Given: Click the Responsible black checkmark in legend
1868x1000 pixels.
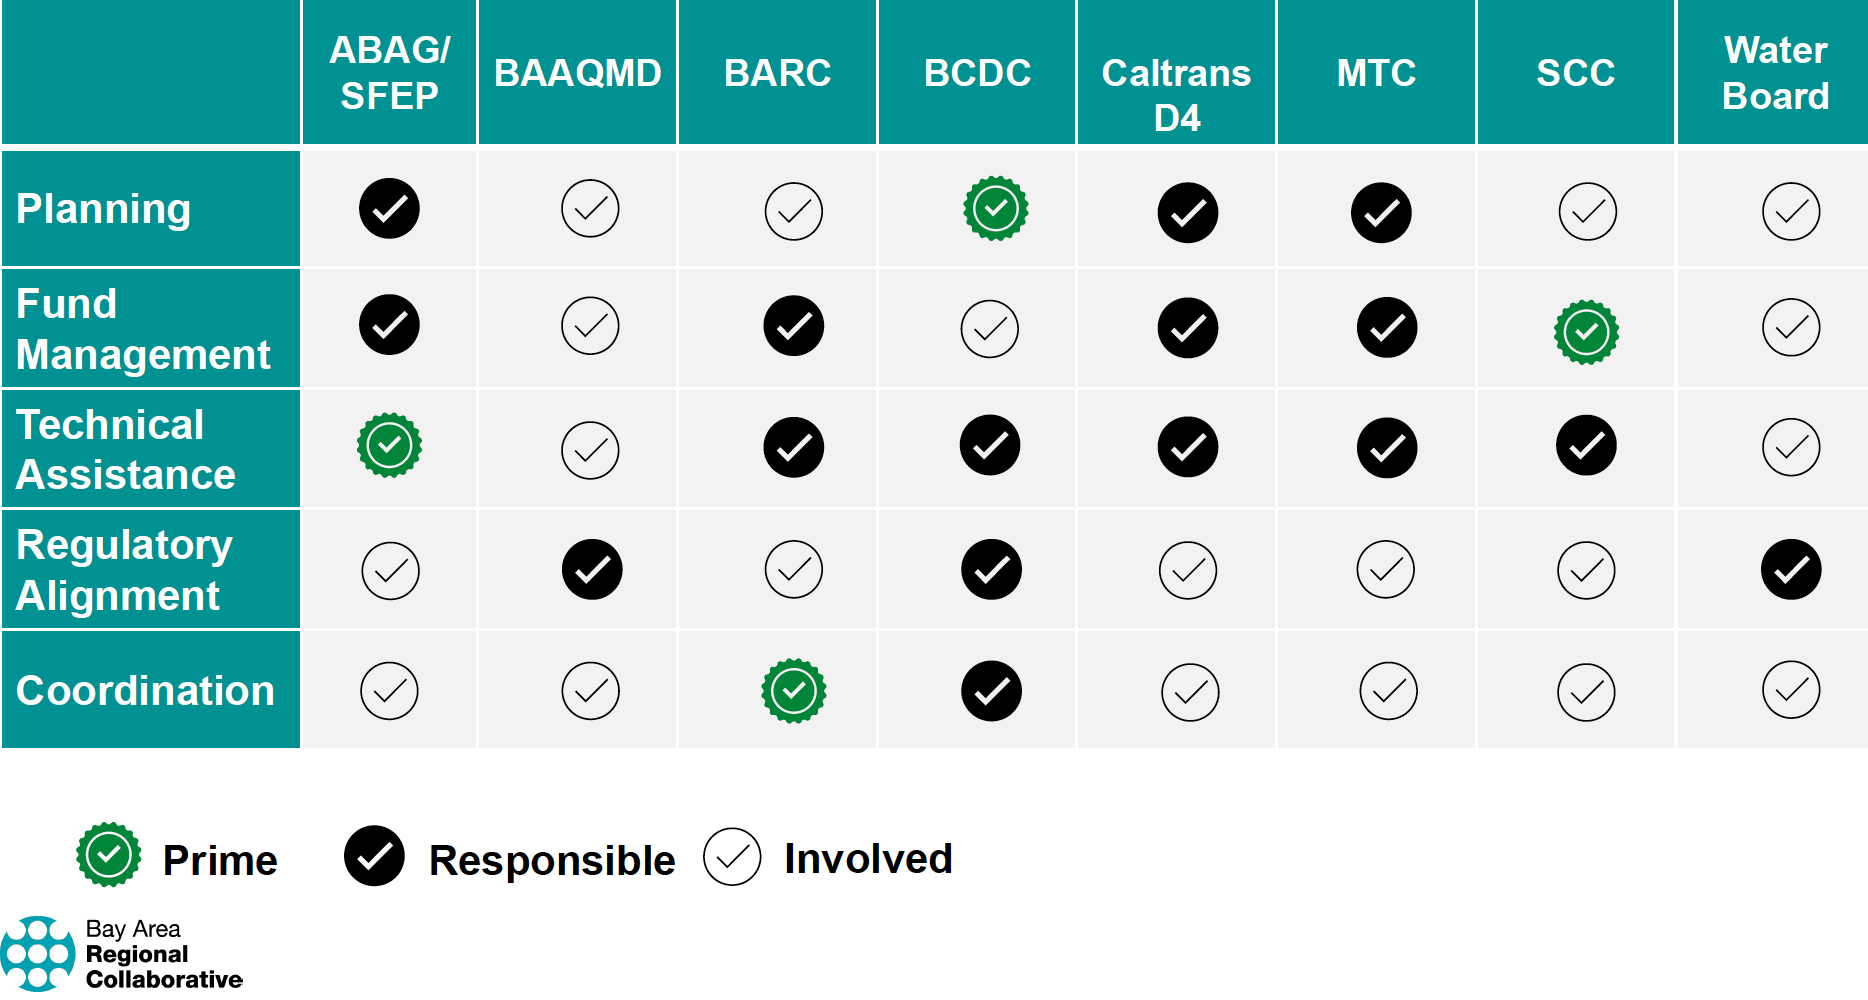Looking at the screenshot, I should [x=374, y=856].
